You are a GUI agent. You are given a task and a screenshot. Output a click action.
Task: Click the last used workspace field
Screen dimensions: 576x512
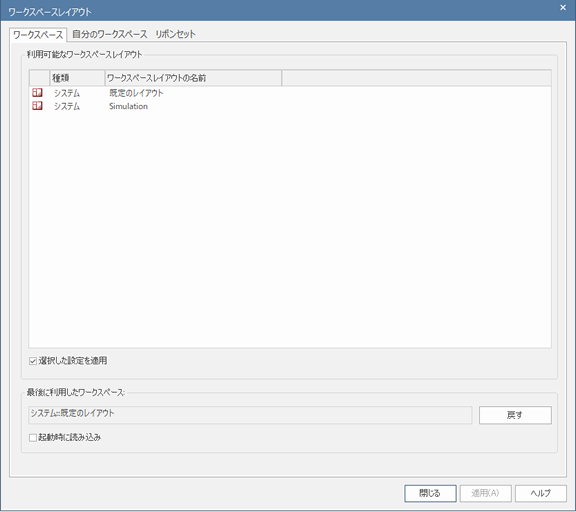click(250, 415)
